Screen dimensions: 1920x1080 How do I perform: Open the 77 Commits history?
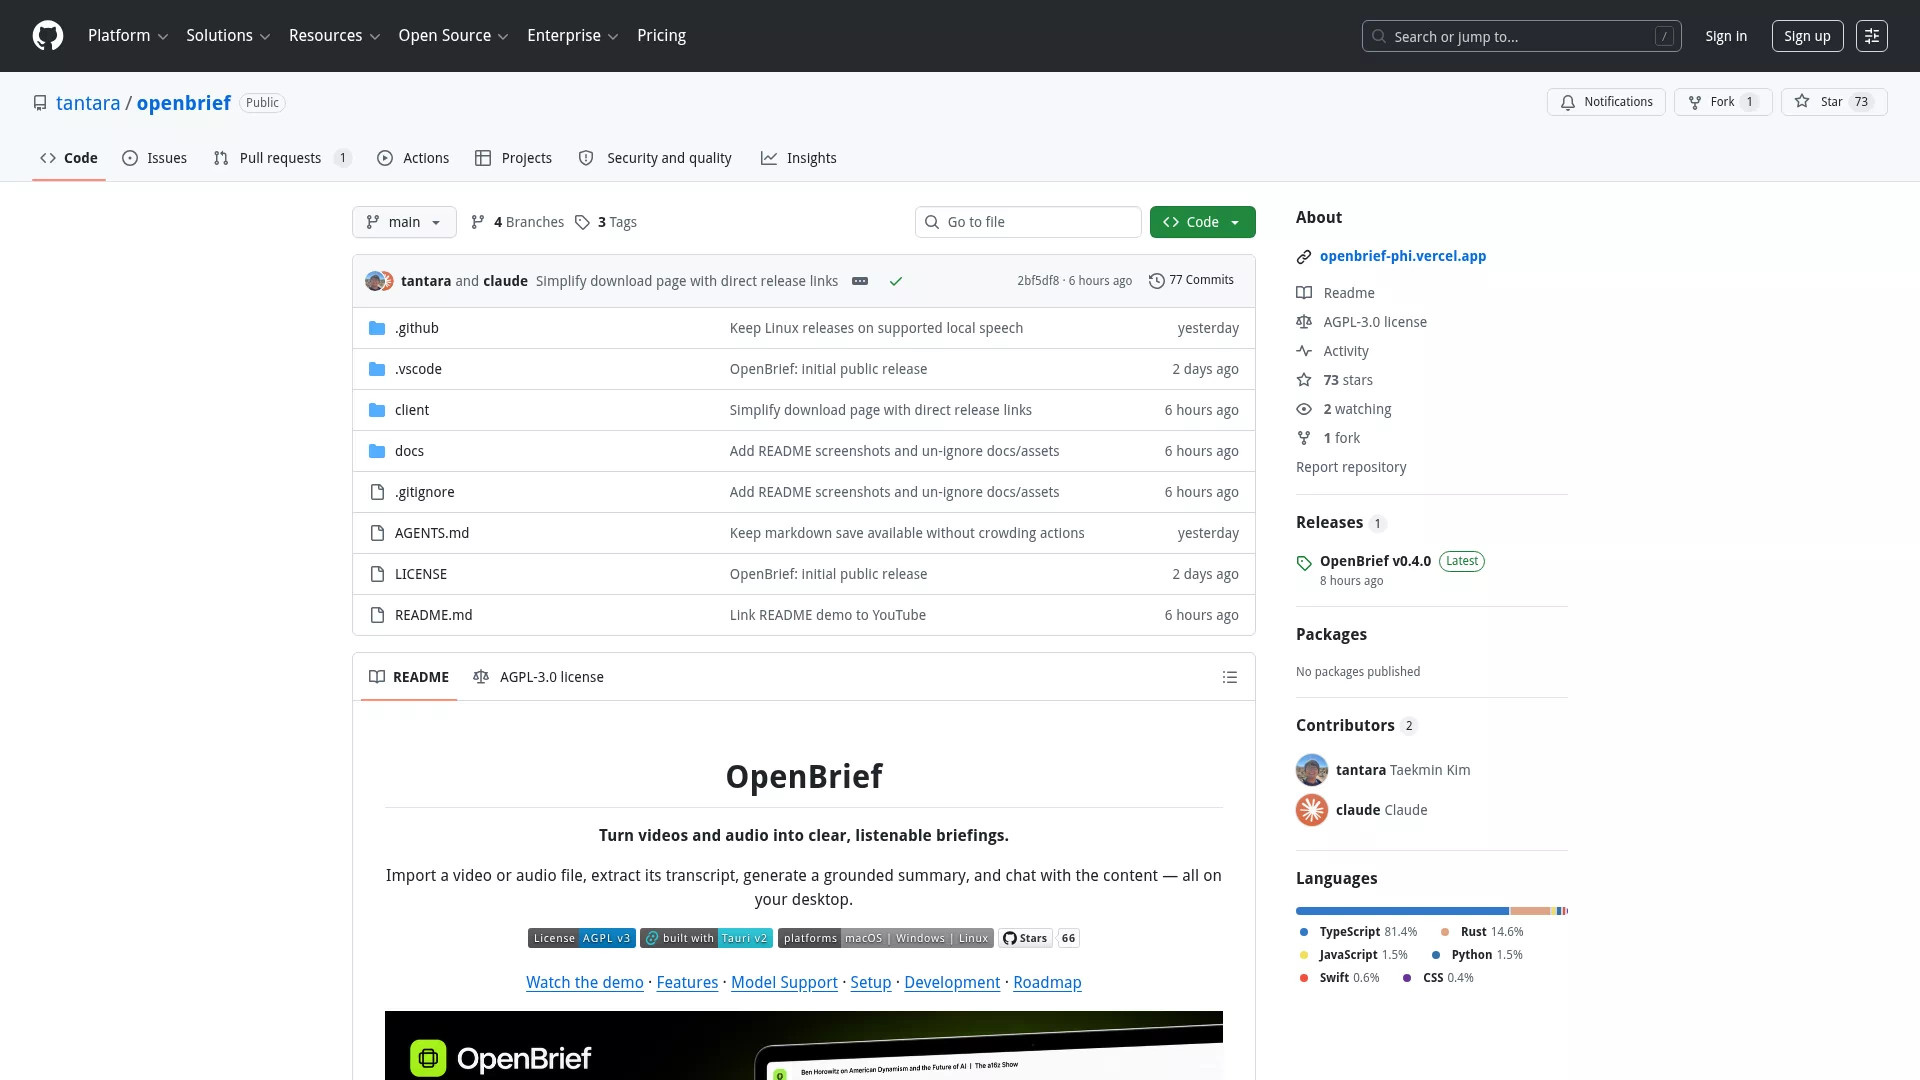1191,280
